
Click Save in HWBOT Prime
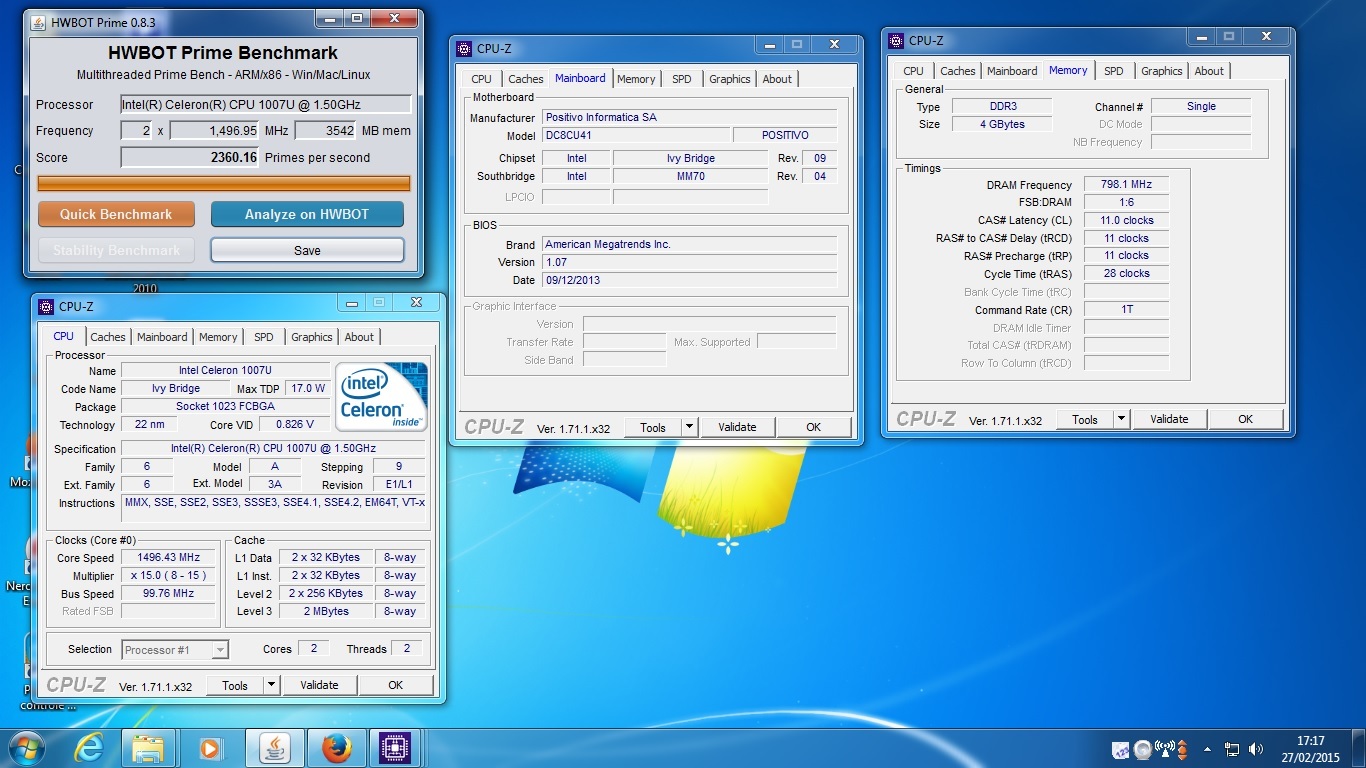[307, 250]
